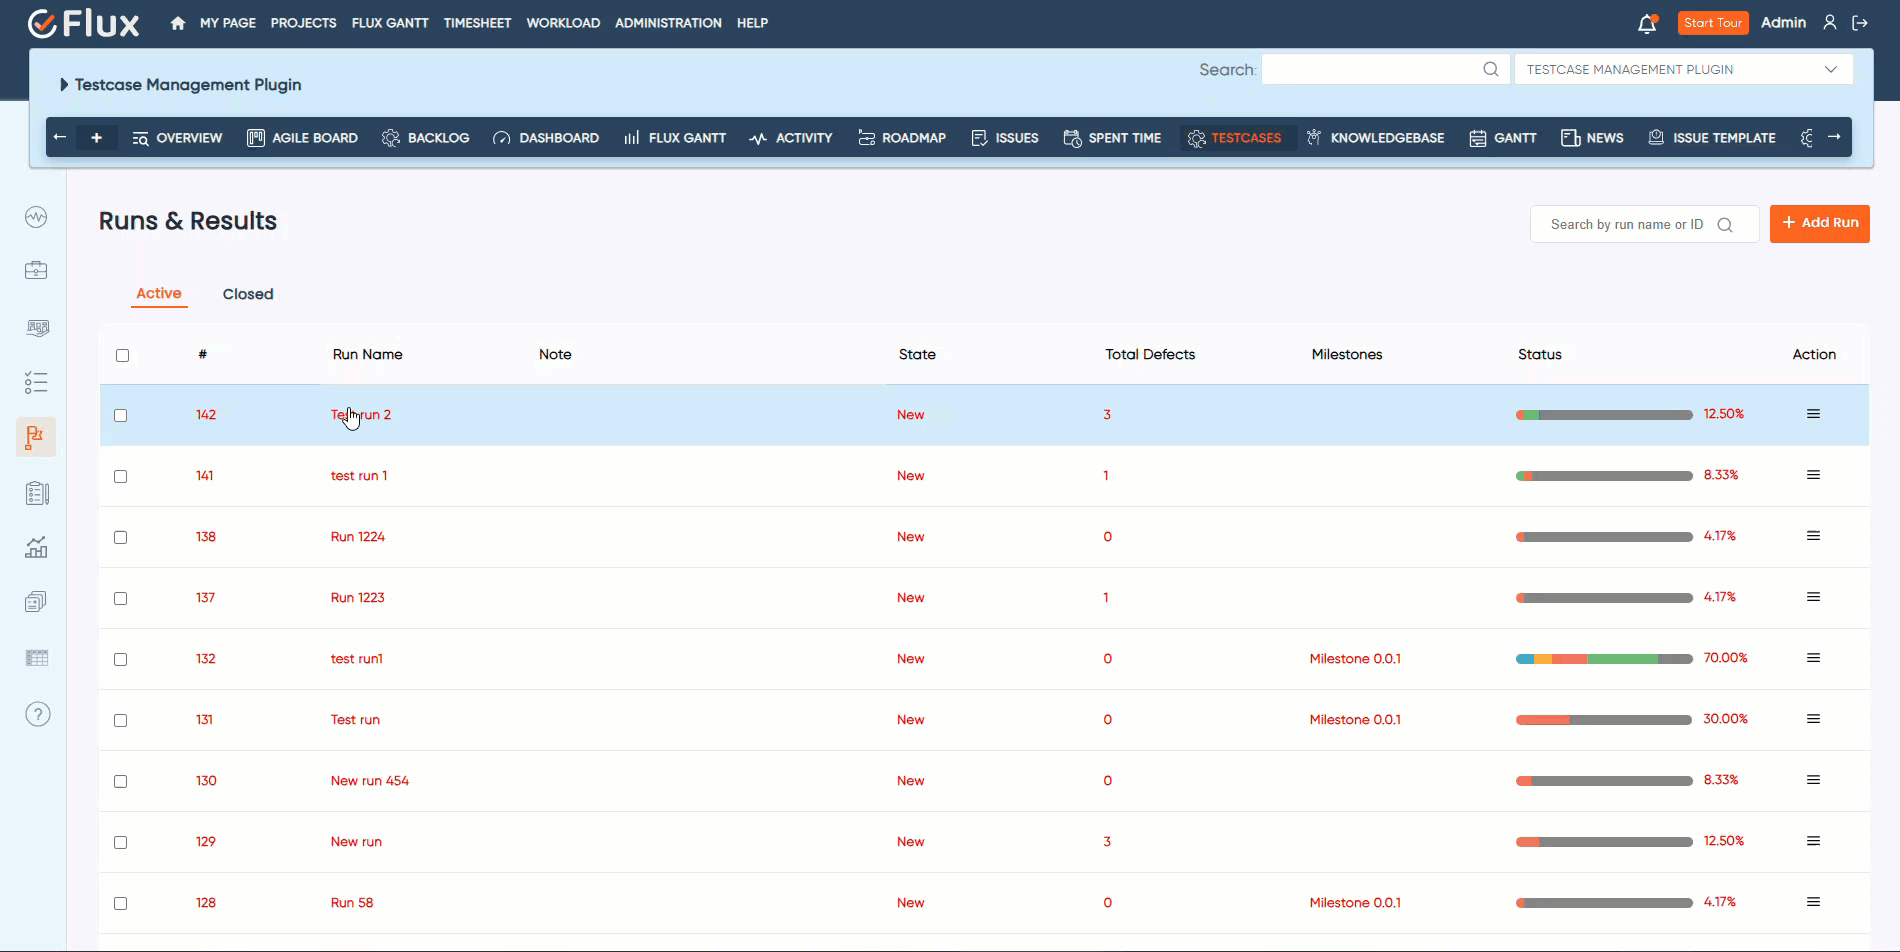
Task: Click the Dashboard speedometer icon
Action: click(x=502, y=138)
